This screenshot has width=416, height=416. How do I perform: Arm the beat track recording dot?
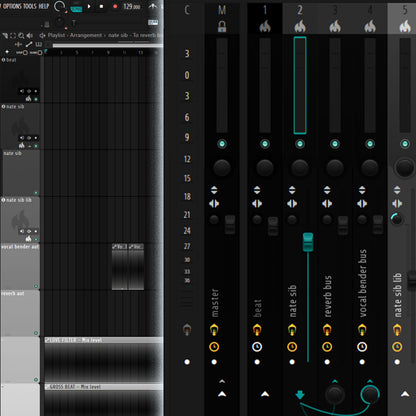click(257, 362)
